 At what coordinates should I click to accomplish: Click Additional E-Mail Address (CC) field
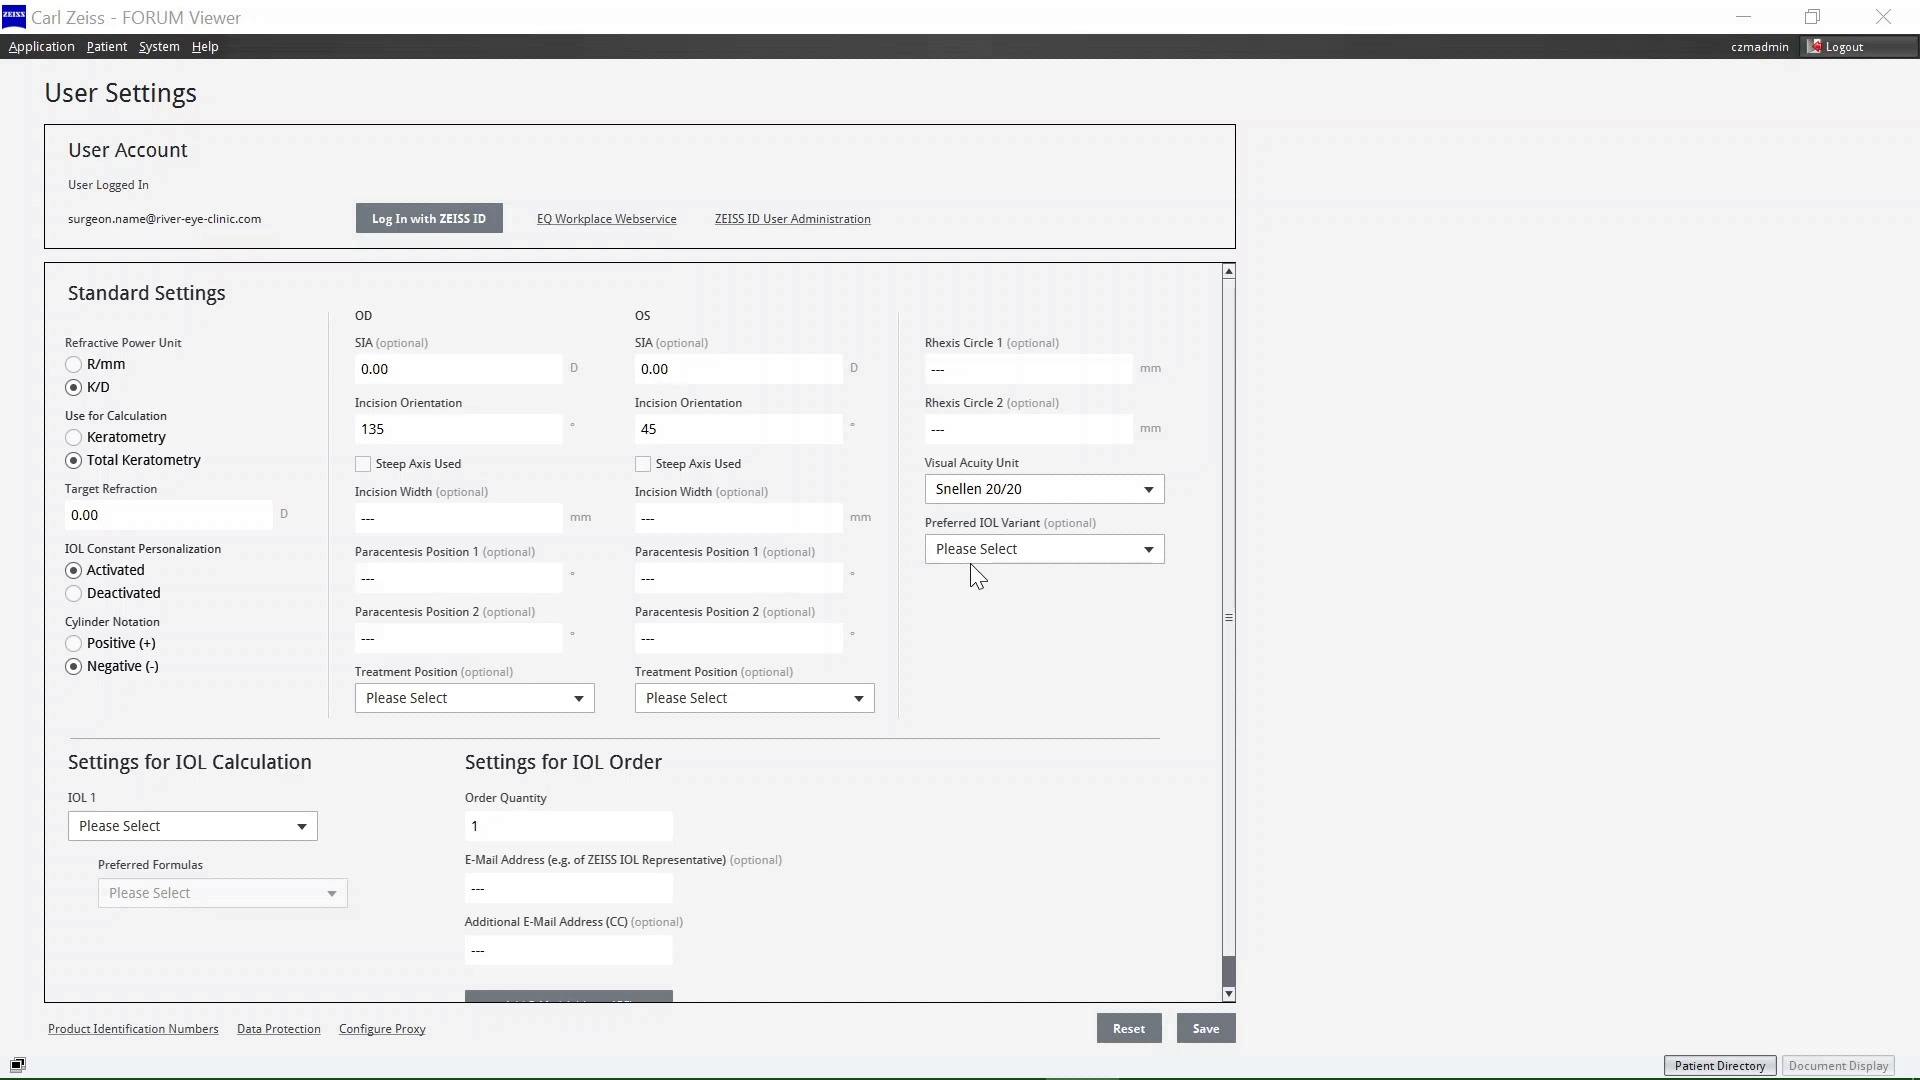tap(568, 950)
